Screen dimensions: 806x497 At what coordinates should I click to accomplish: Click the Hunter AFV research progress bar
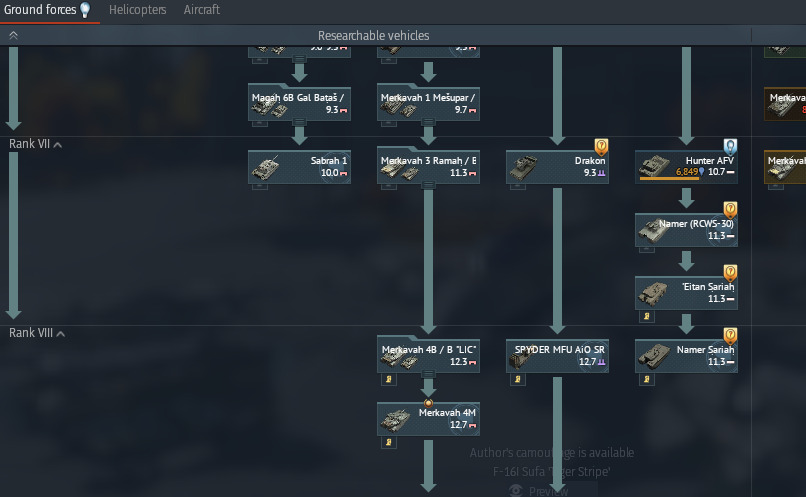(670, 179)
